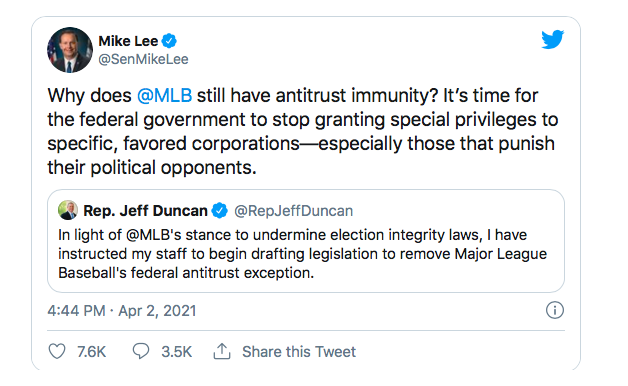
Task: Open the tweet info circle icon
Action: pos(555,310)
